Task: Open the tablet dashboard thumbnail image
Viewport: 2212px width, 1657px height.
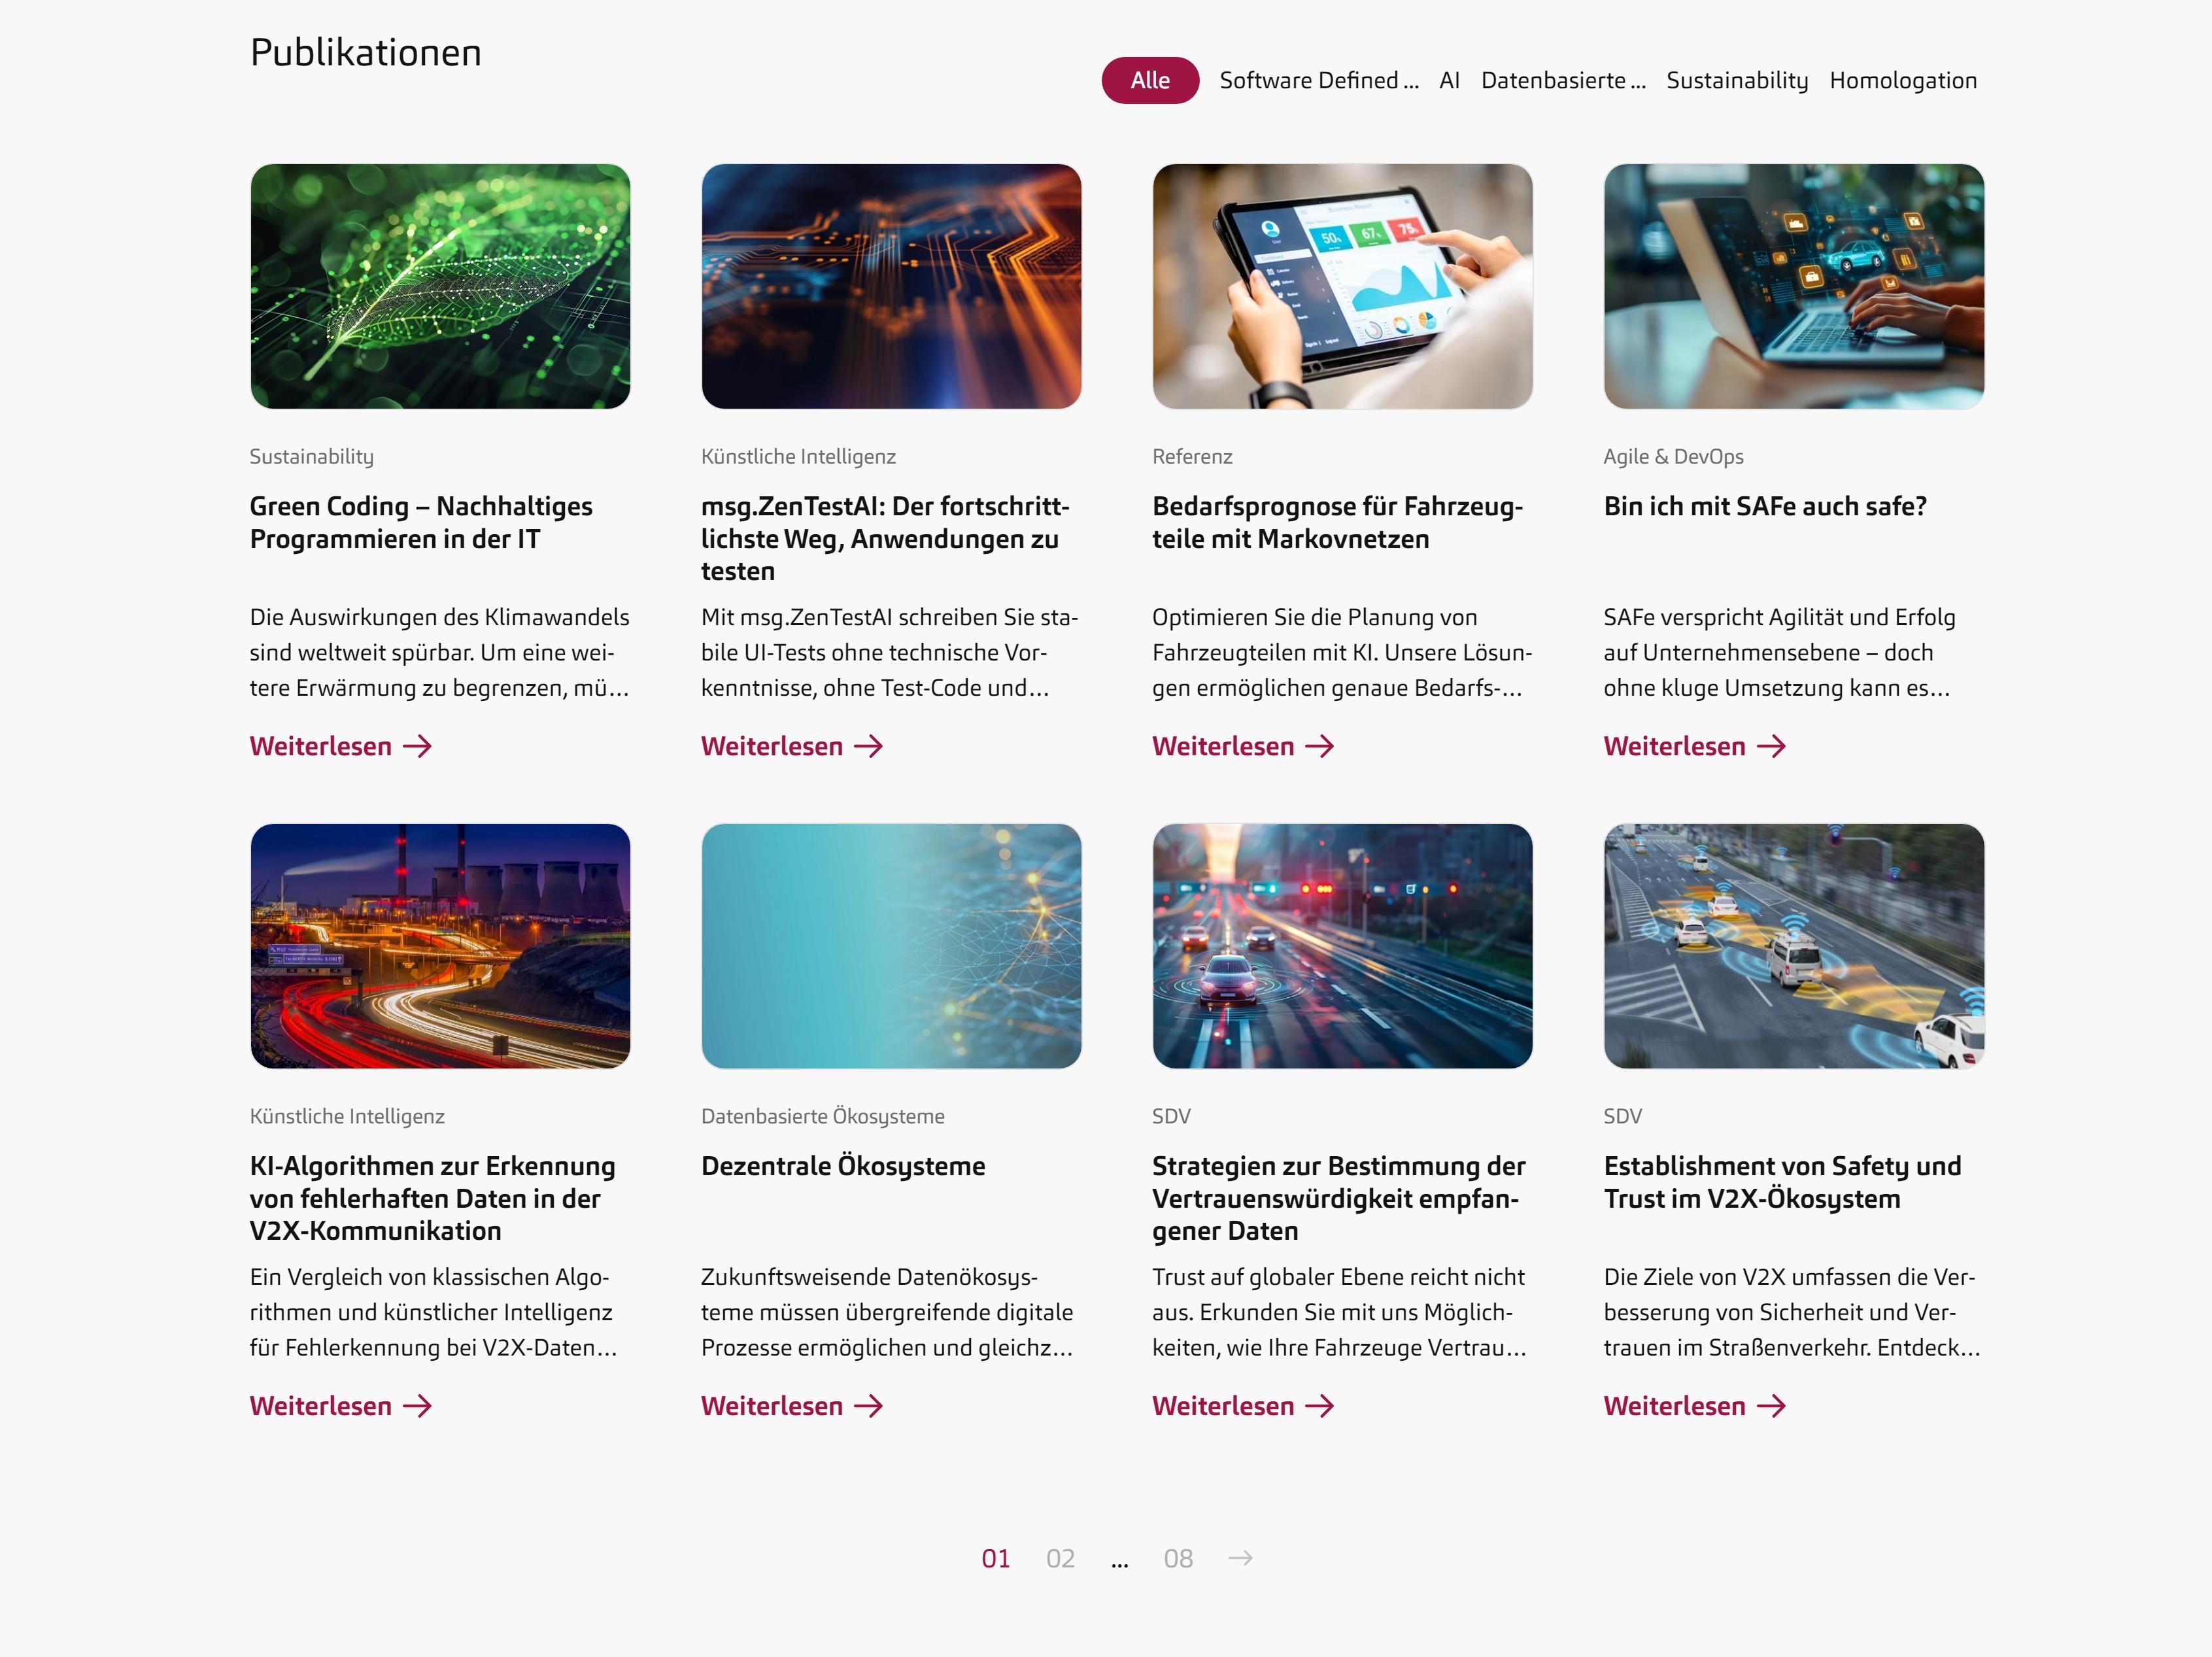Action: (1342, 286)
